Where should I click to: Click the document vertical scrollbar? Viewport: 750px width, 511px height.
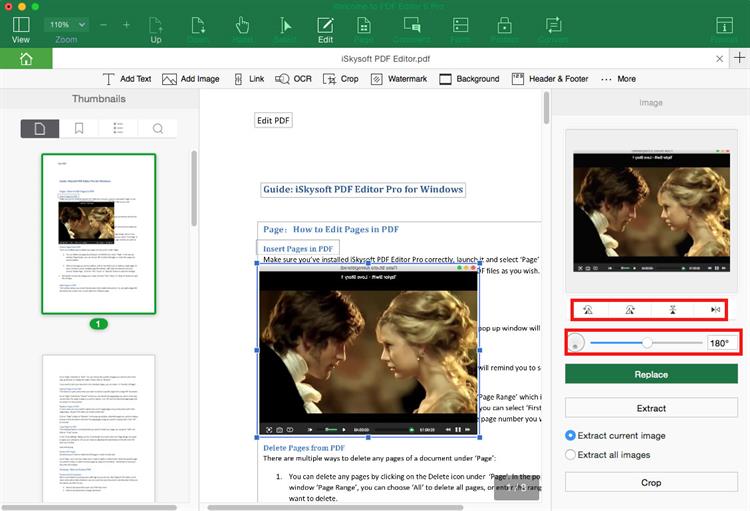[x=546, y=108]
